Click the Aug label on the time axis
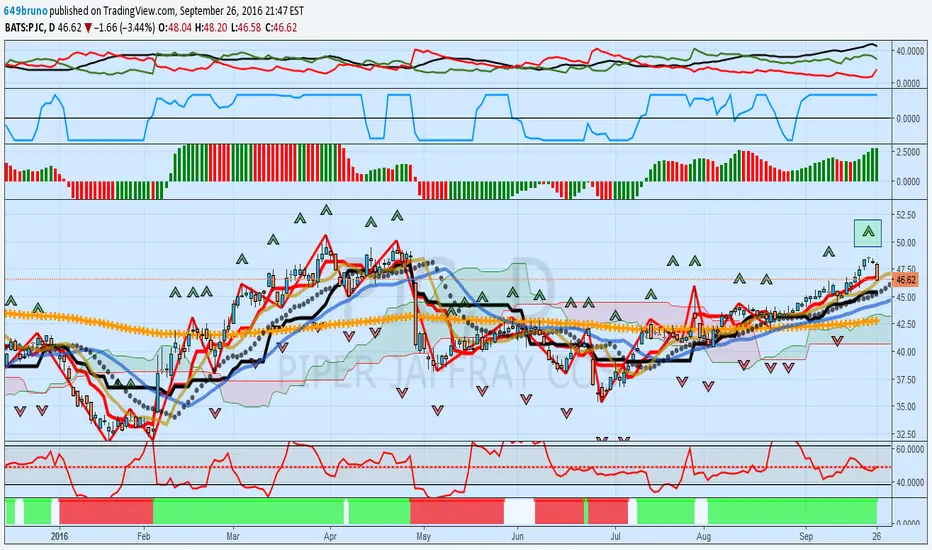932x550 pixels. pyautogui.click(x=704, y=536)
